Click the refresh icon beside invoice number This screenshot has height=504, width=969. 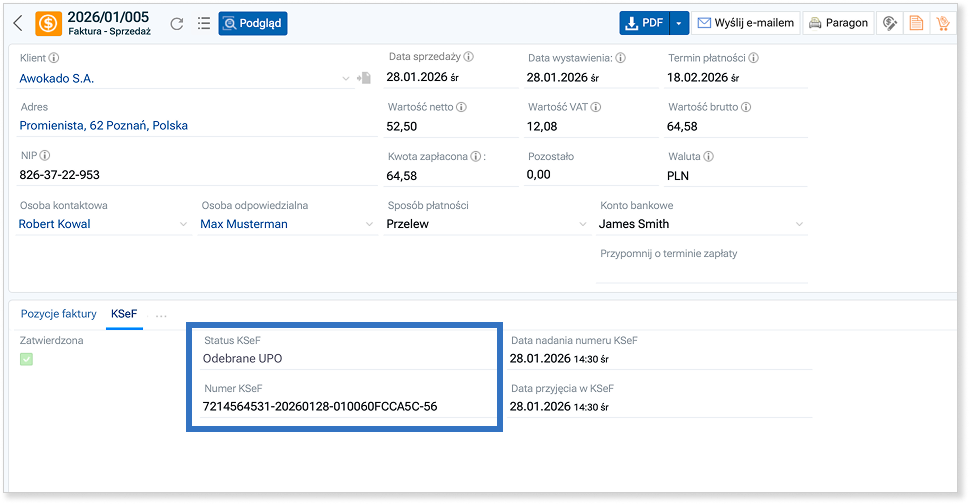[x=177, y=24]
